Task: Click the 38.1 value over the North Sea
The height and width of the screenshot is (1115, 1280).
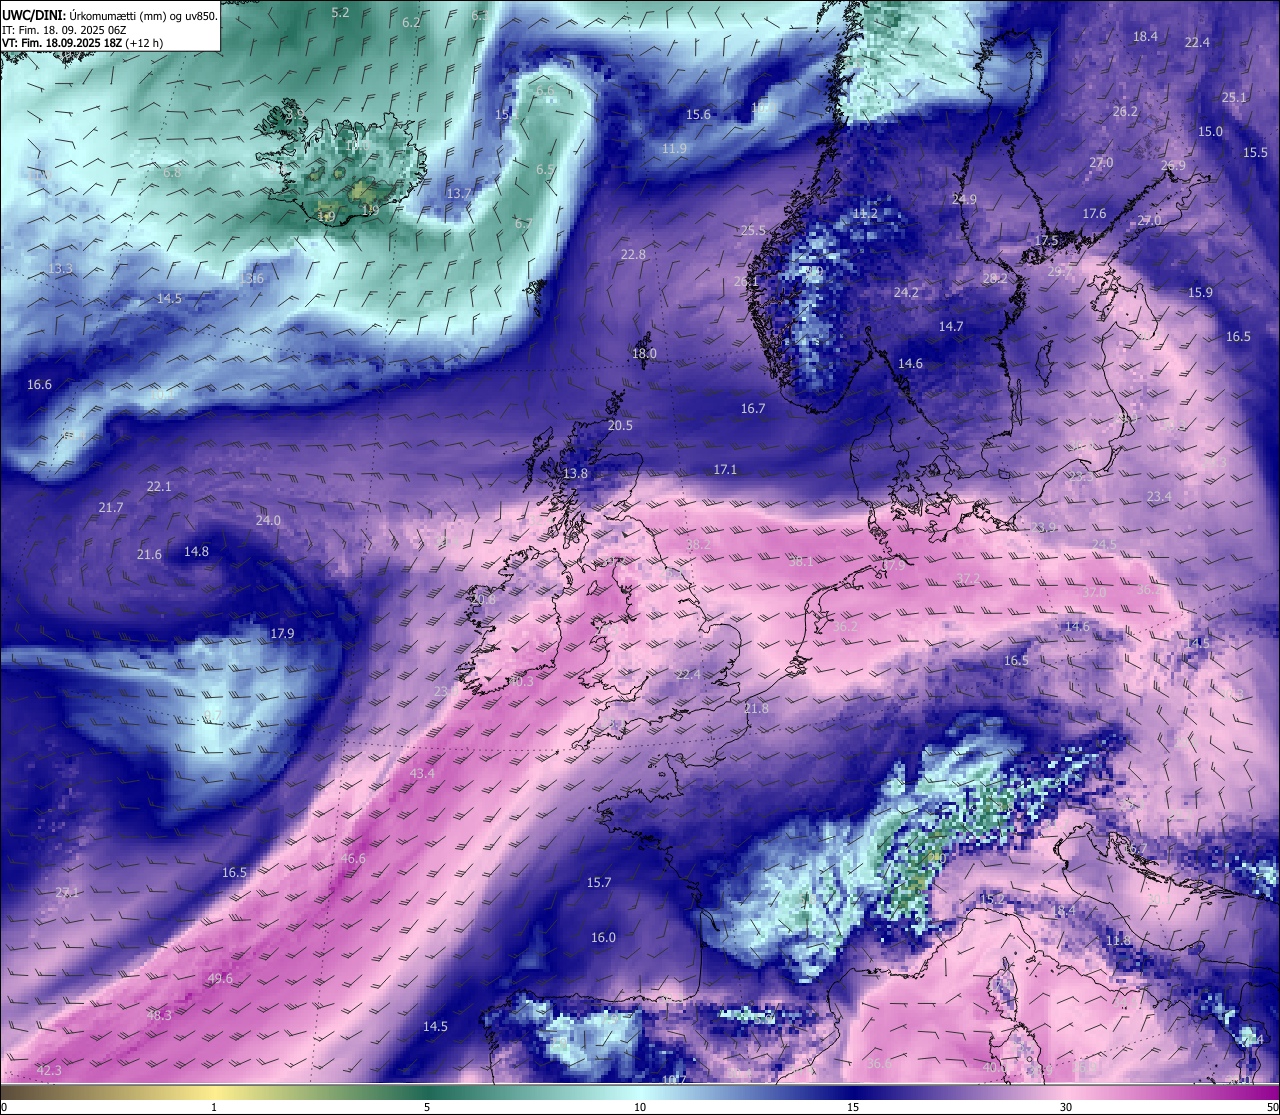Action: click(801, 562)
